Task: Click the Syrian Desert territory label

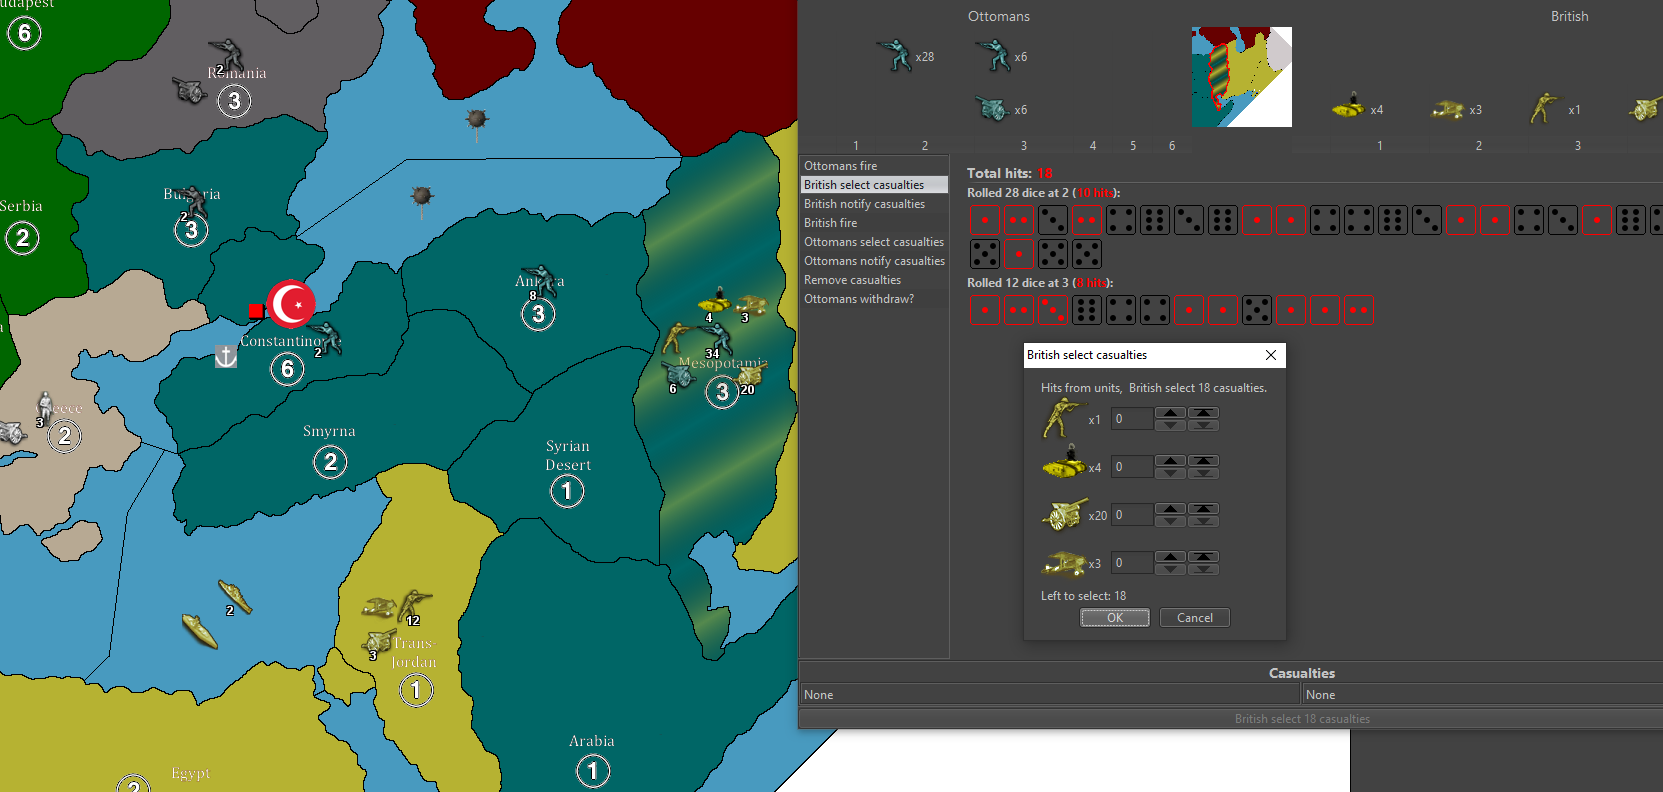Action: [x=568, y=455]
